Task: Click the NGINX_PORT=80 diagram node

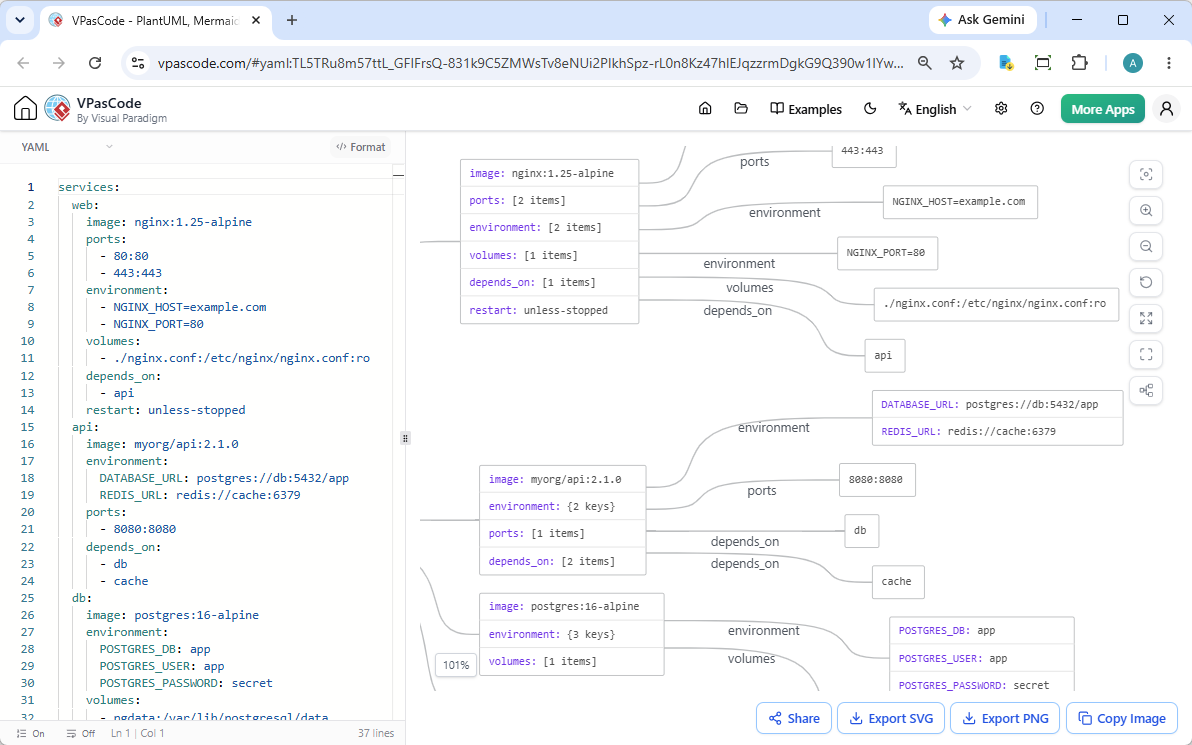Action: click(886, 252)
